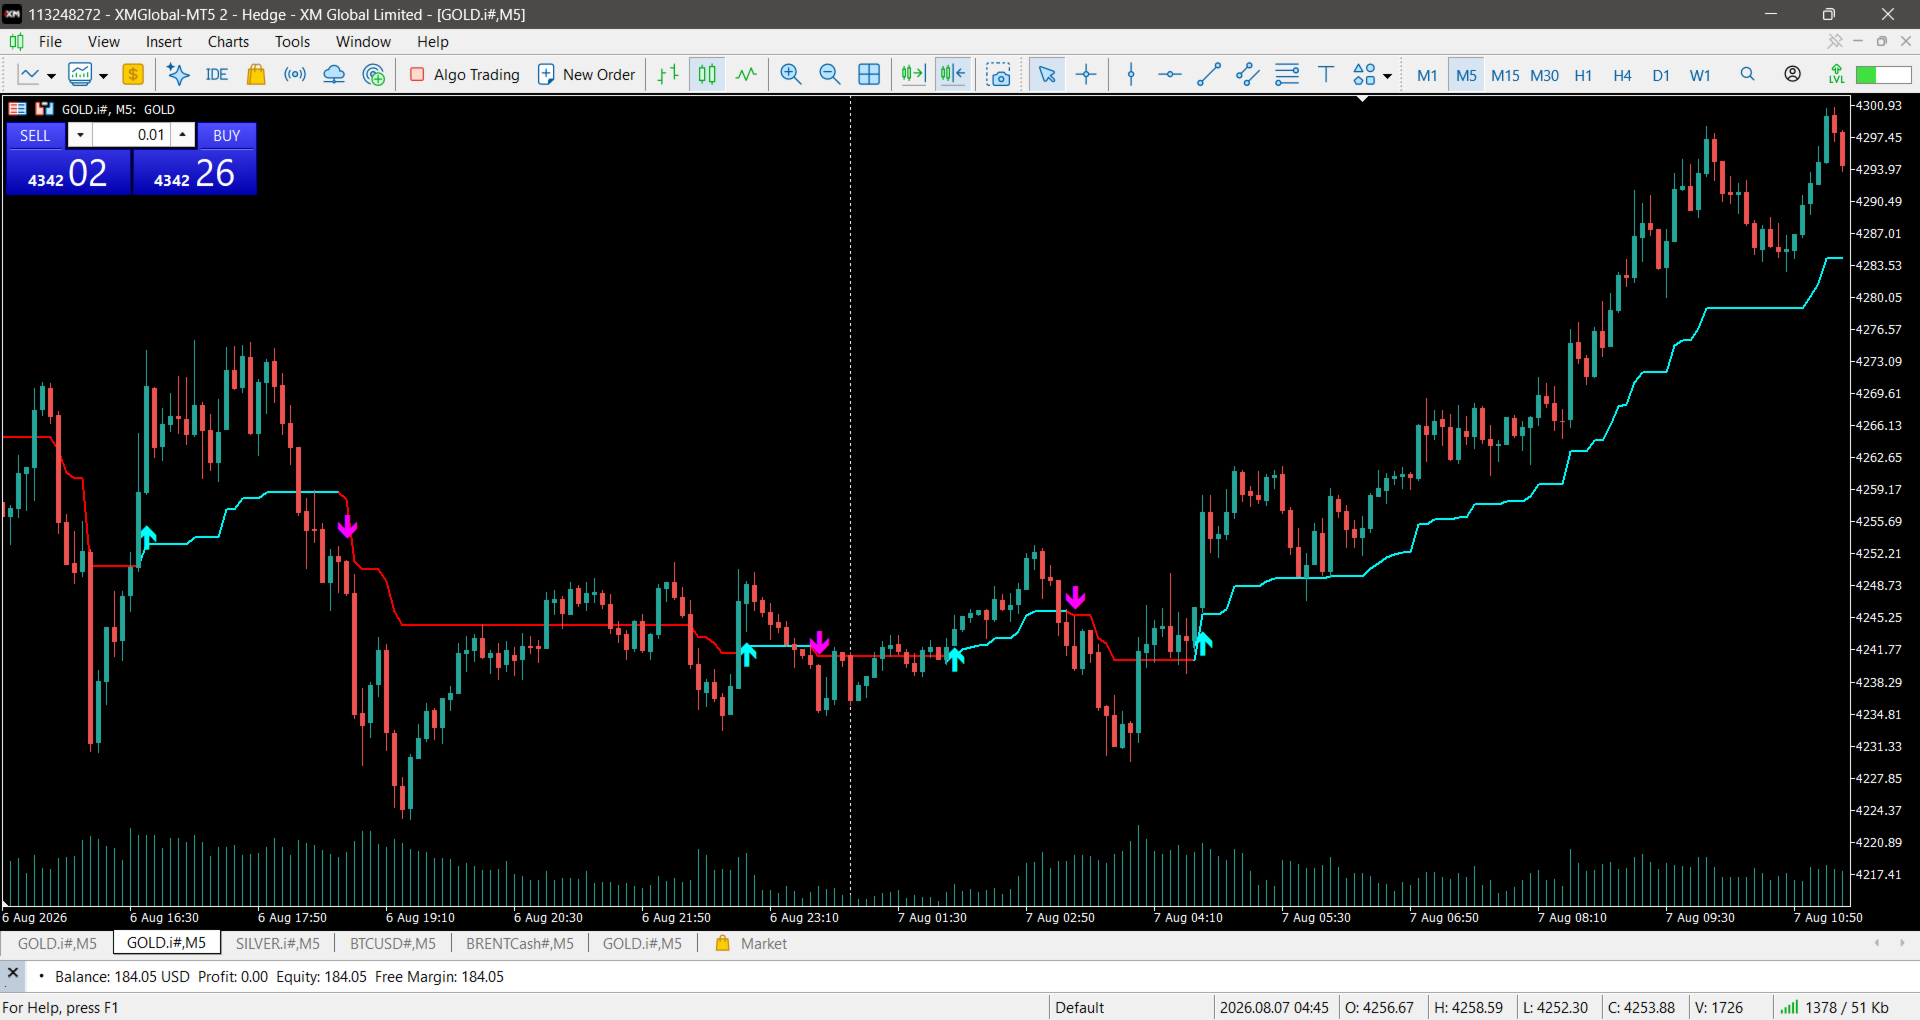Image resolution: width=1920 pixels, height=1020 pixels.
Task: Click the New Order button
Action: pos(587,74)
